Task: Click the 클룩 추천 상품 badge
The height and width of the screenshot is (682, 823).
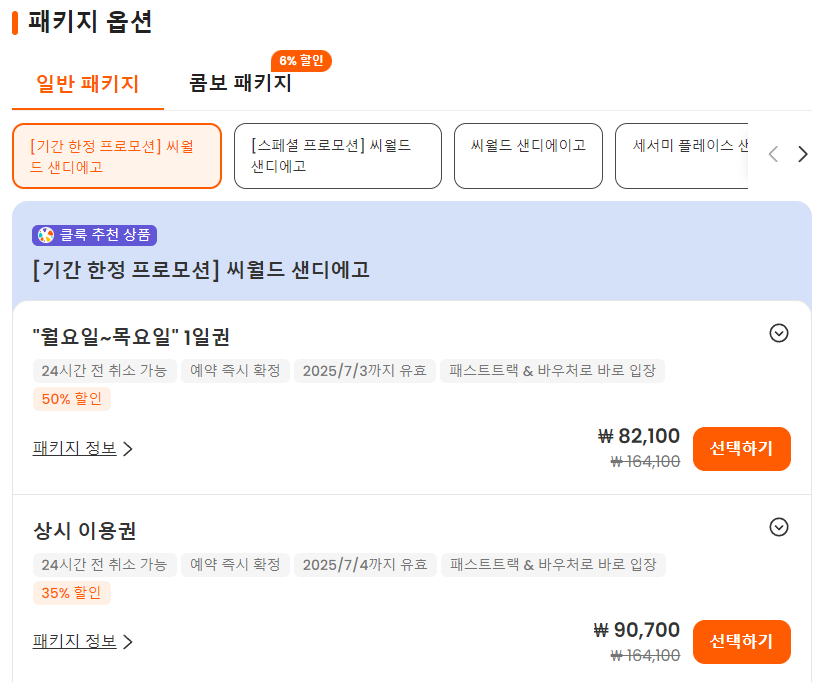Action: tap(94, 235)
